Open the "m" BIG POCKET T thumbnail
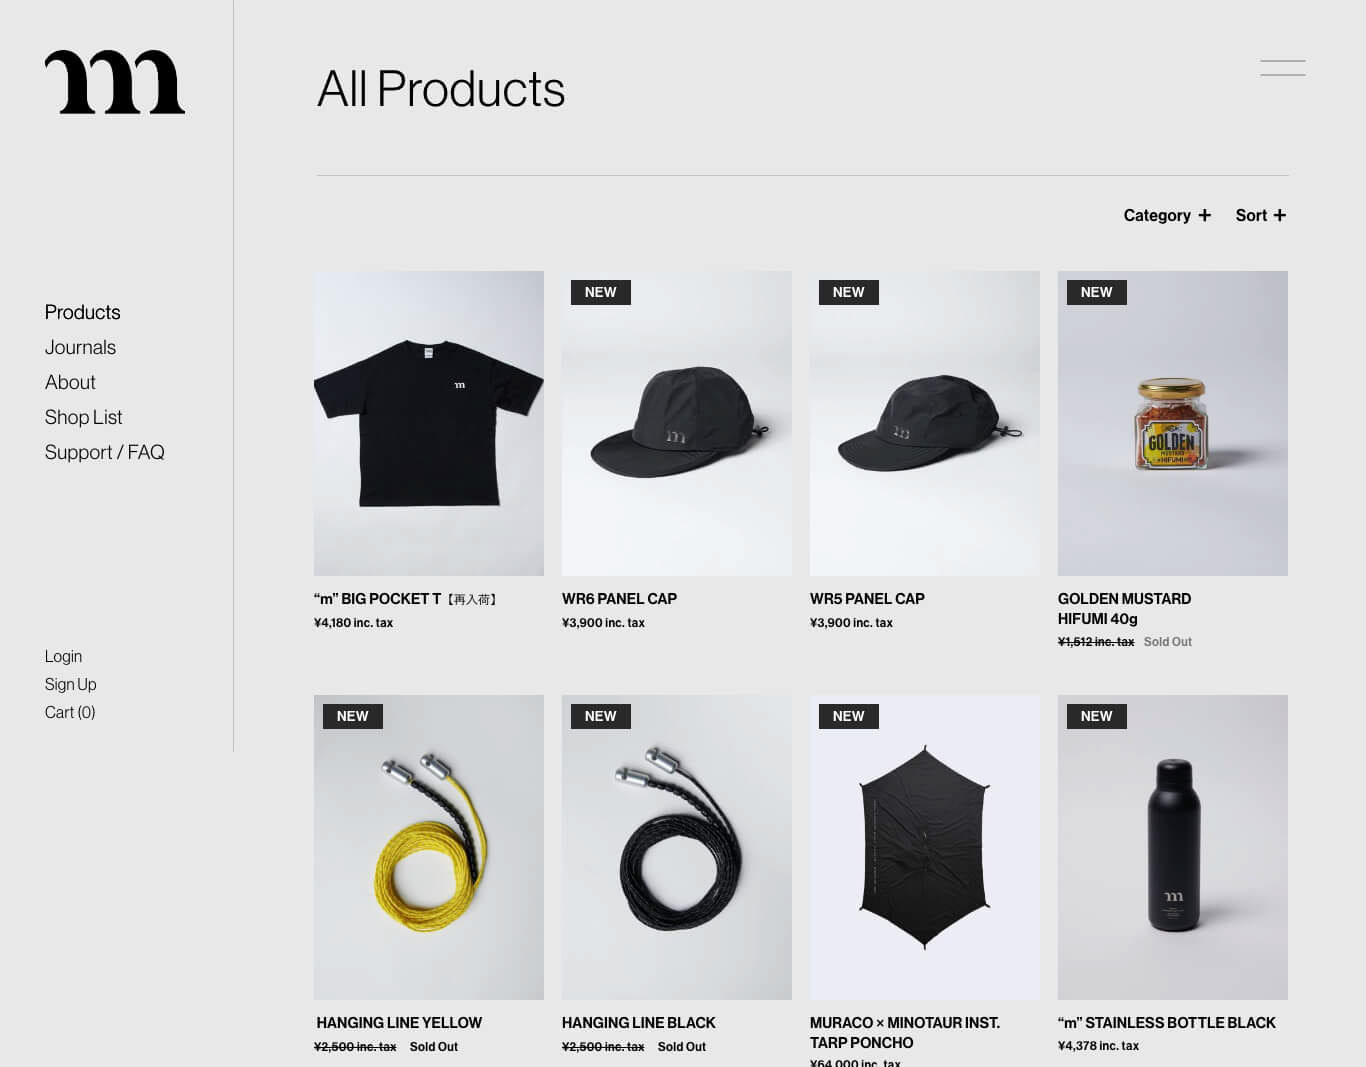The height and width of the screenshot is (1067, 1366). point(429,423)
